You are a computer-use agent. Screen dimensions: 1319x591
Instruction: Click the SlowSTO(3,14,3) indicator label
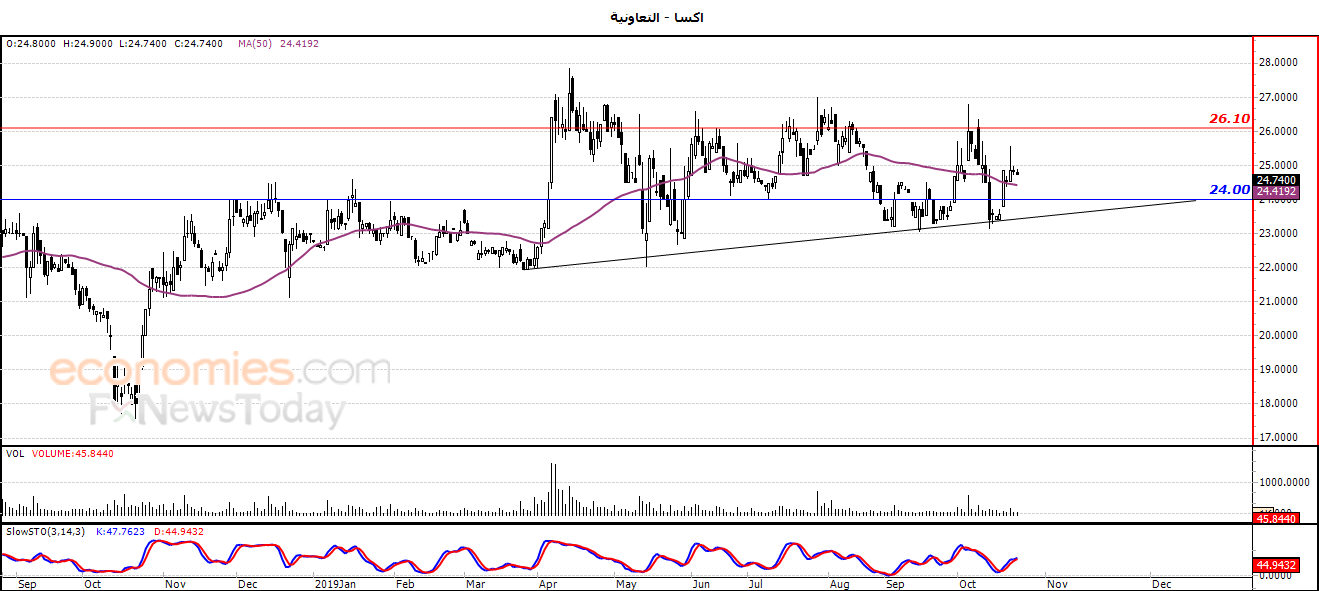click(44, 532)
